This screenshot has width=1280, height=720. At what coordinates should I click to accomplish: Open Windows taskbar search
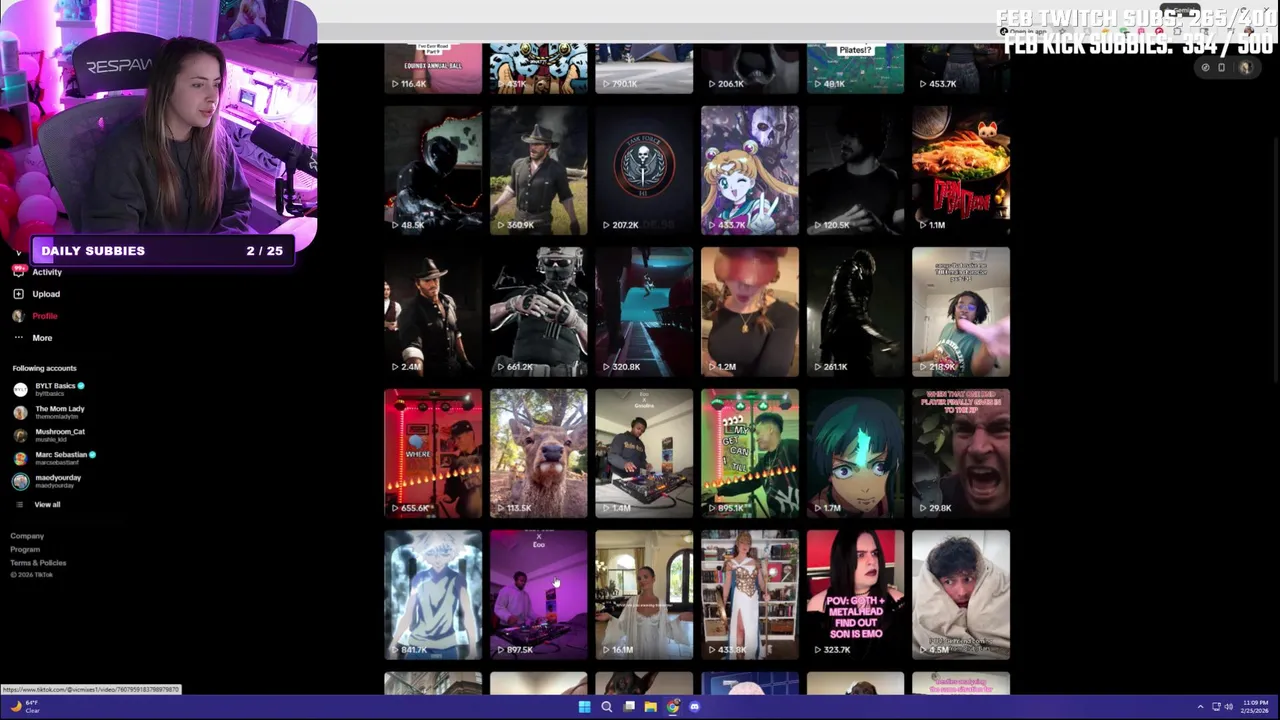[606, 707]
